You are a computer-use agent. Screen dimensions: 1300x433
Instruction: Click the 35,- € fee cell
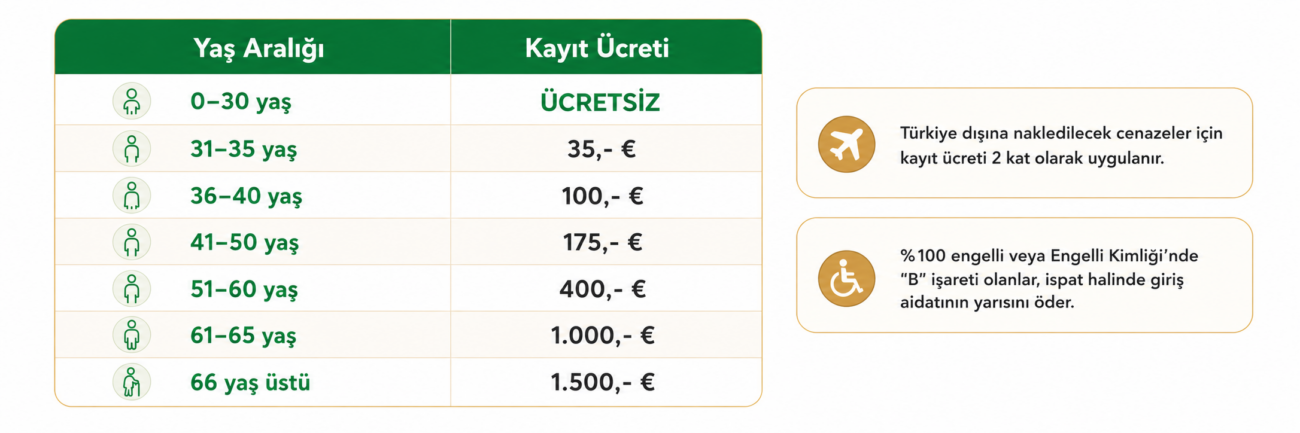tap(601, 150)
